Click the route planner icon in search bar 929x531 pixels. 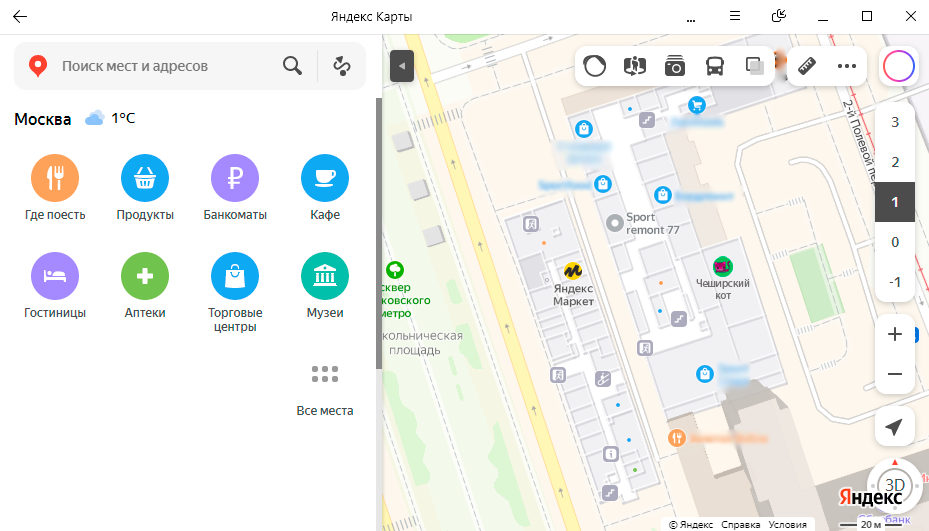tap(342, 66)
